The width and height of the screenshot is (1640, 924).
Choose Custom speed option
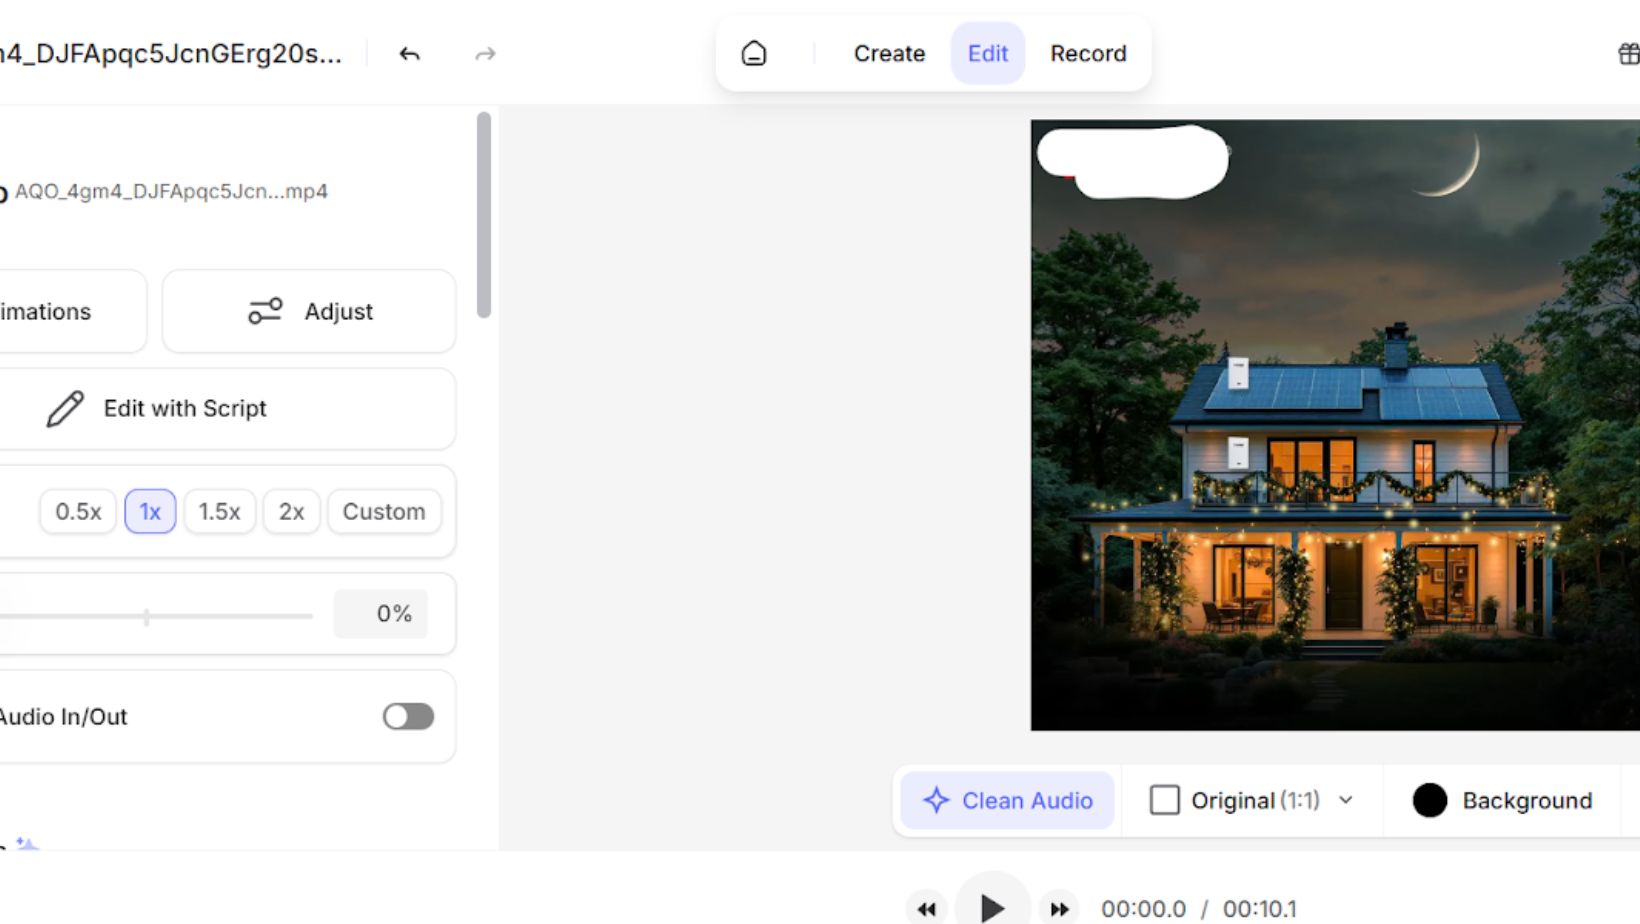tap(384, 512)
